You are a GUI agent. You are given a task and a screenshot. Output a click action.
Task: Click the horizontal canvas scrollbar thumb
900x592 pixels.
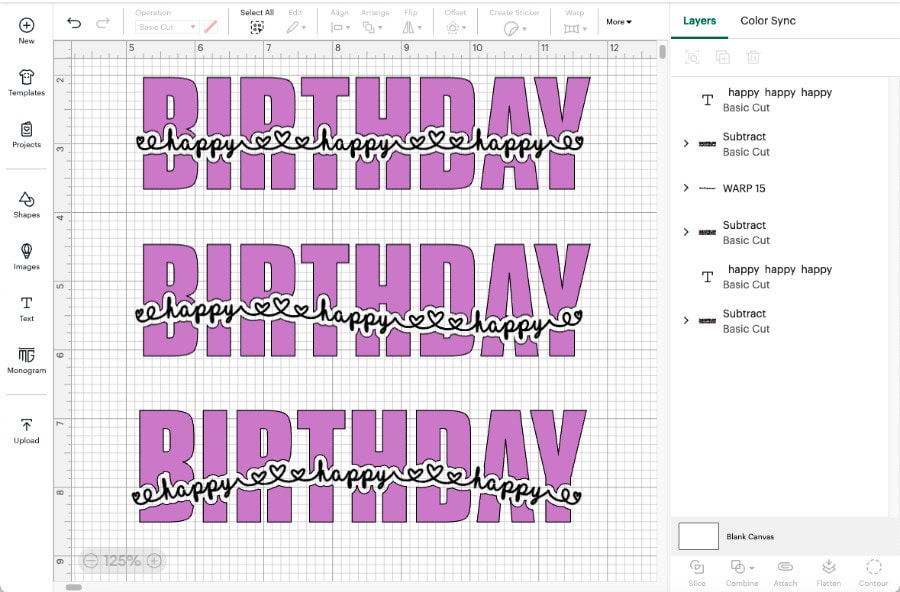tap(73, 587)
